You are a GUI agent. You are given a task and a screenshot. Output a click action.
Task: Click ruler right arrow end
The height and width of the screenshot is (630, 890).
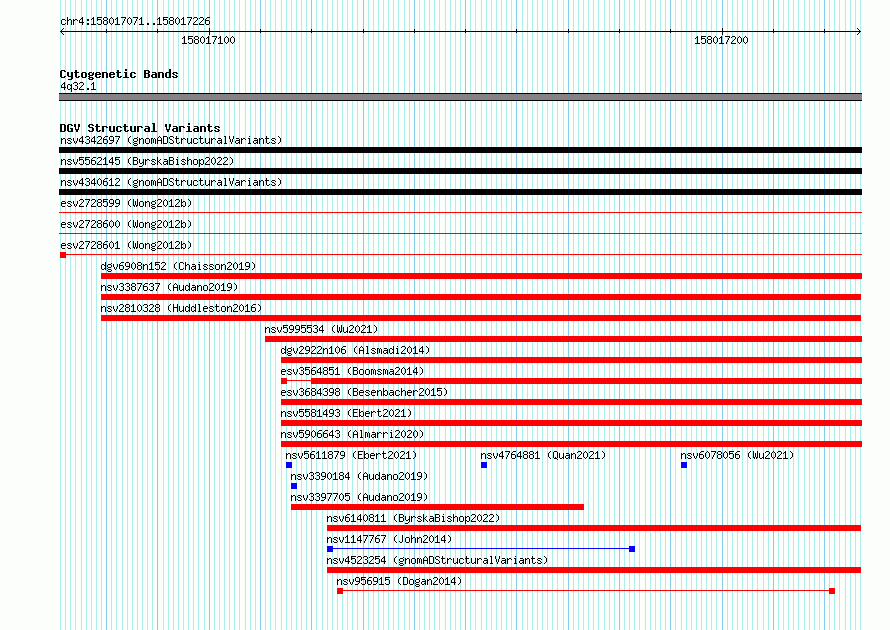coord(859,31)
